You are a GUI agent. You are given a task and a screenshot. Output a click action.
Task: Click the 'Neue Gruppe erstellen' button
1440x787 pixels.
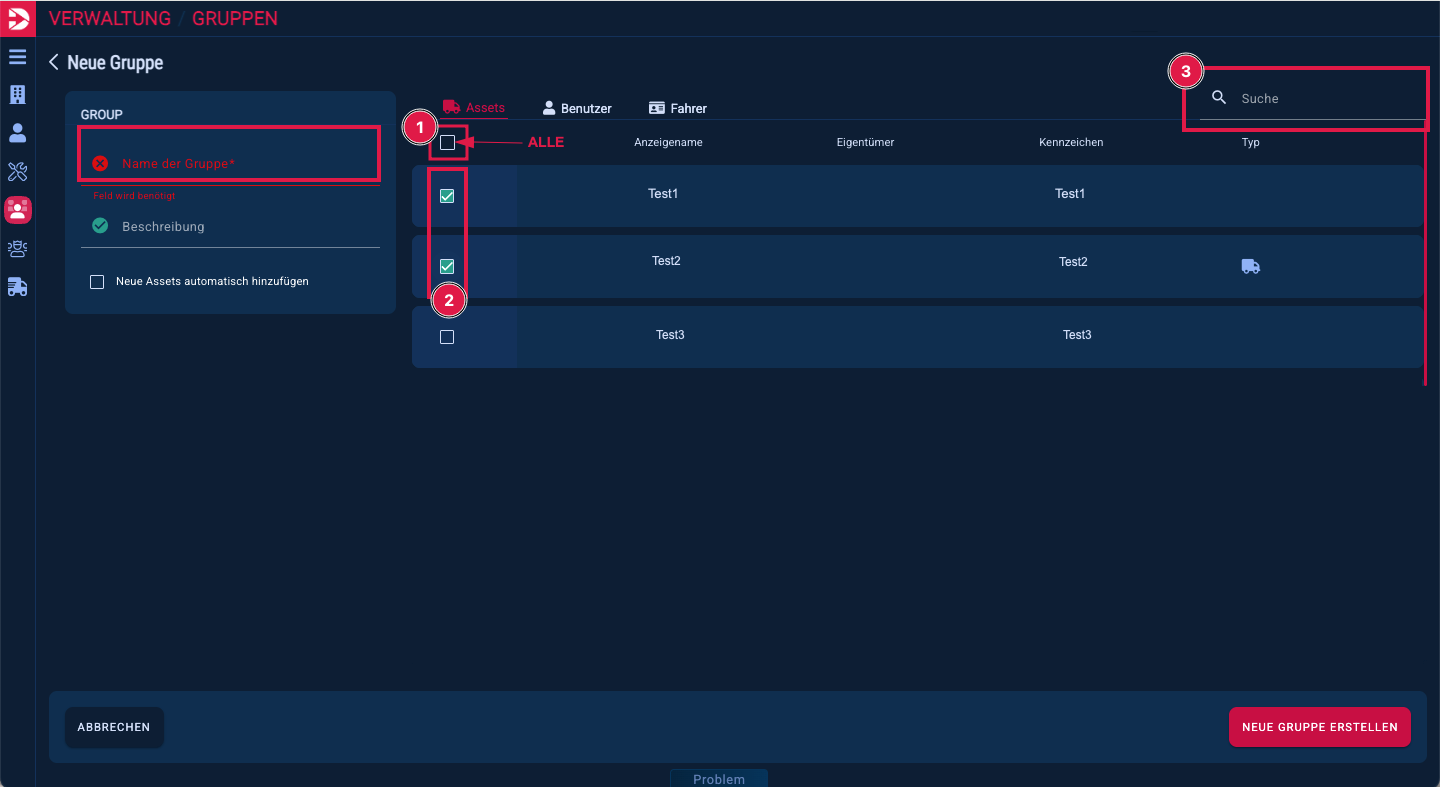pos(1319,727)
